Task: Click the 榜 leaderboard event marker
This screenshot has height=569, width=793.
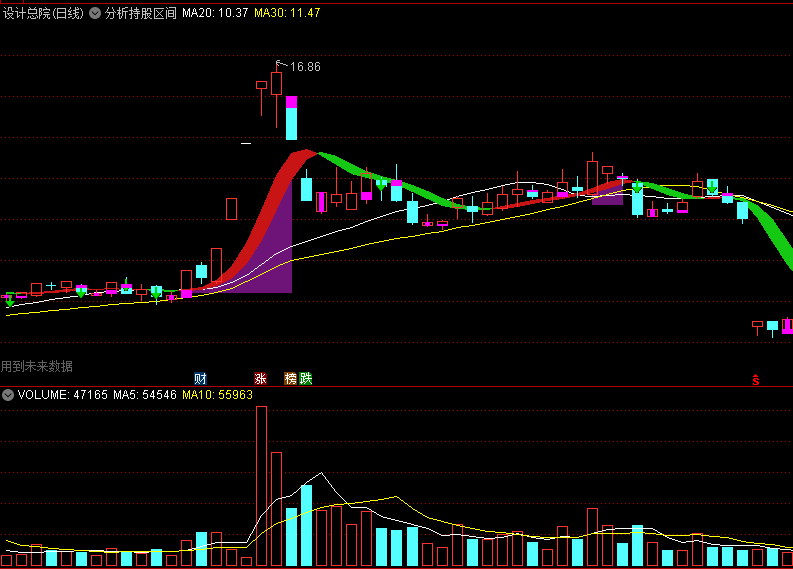Action: pos(290,378)
